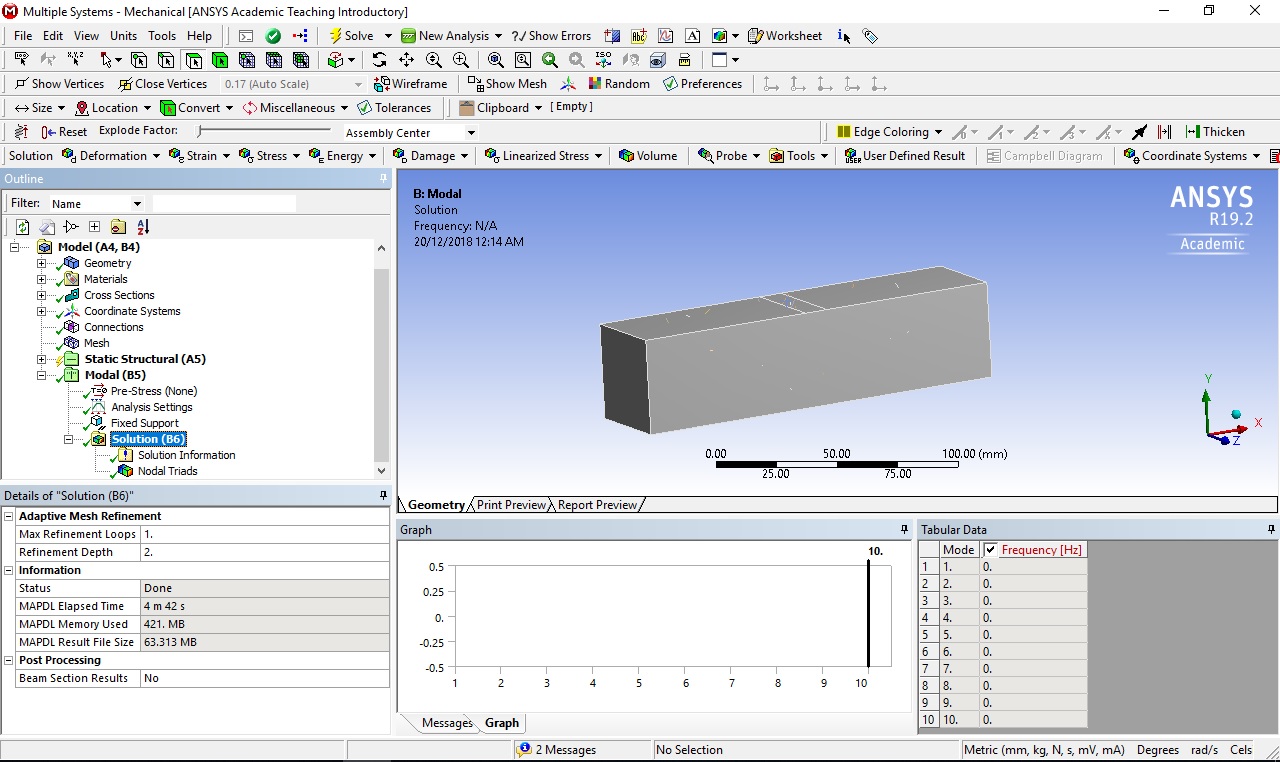Apply Random colors icon

pyautogui.click(x=618, y=84)
